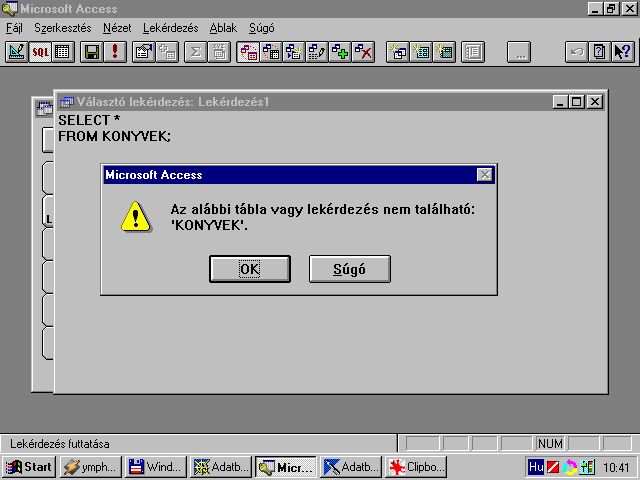Minimize the Lekérdezés1 query window
This screenshot has height=480, width=640.
coord(560,102)
